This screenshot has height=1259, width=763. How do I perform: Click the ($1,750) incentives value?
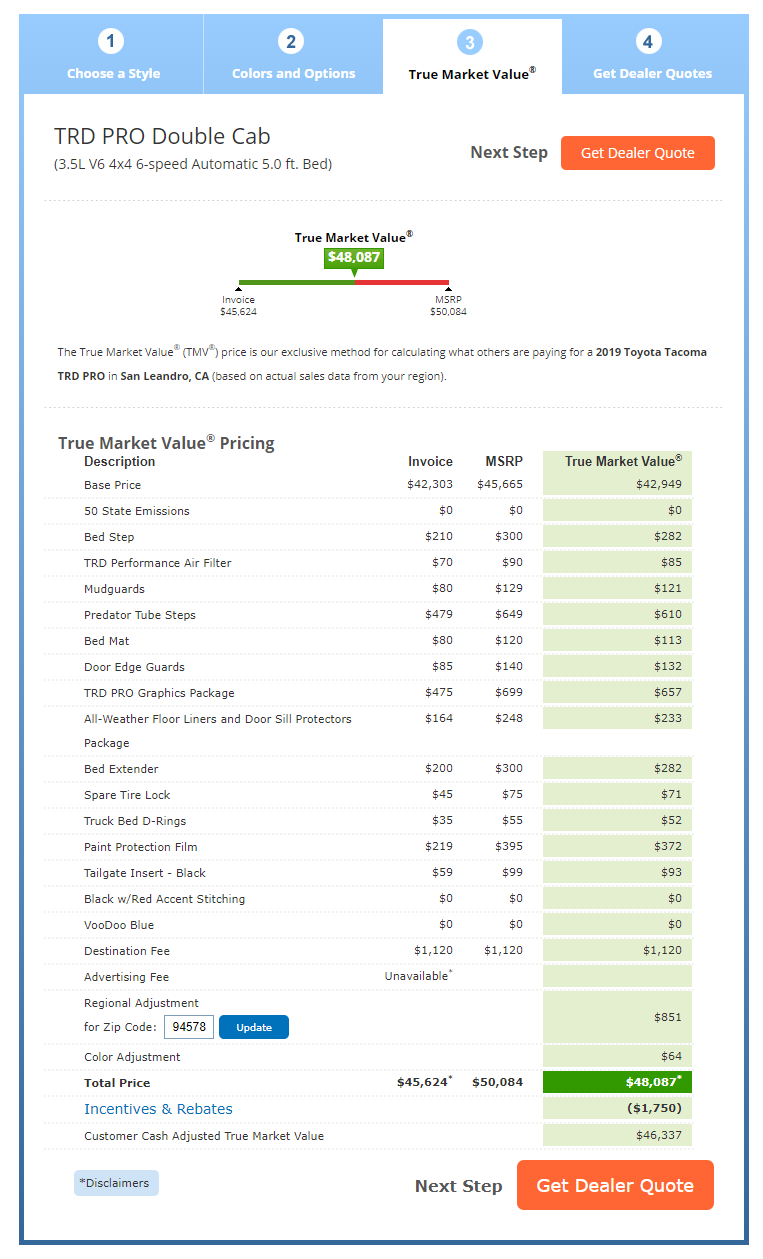[x=654, y=1109]
